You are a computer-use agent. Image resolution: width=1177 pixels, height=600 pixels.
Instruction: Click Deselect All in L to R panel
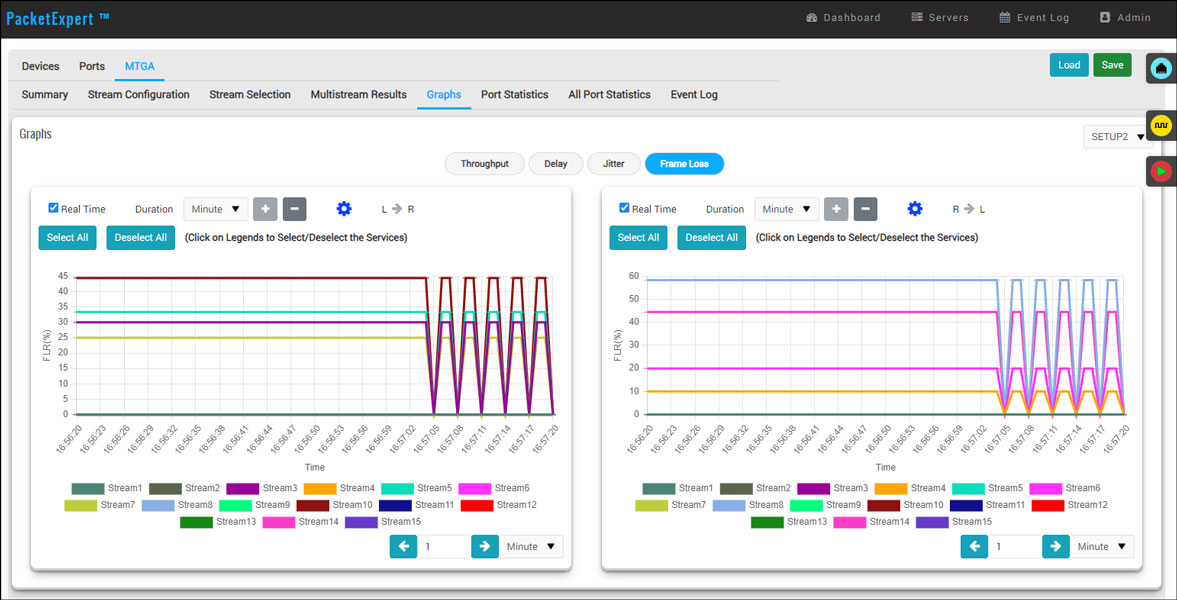click(x=140, y=237)
